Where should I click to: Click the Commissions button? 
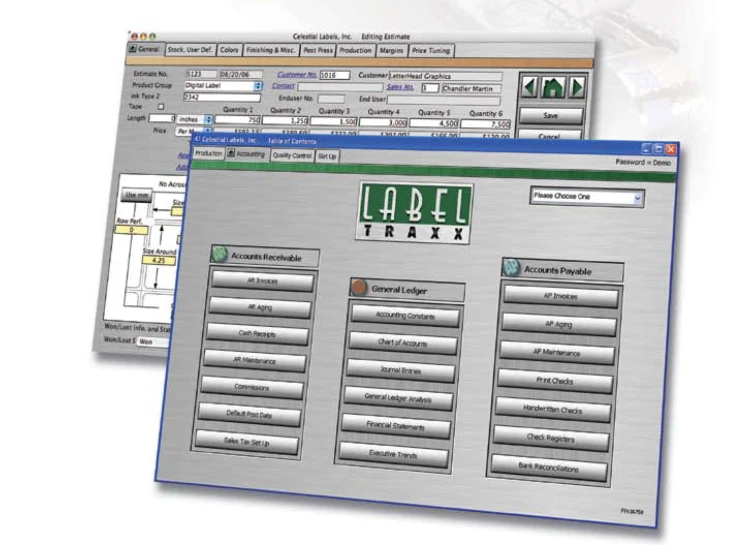[252, 388]
